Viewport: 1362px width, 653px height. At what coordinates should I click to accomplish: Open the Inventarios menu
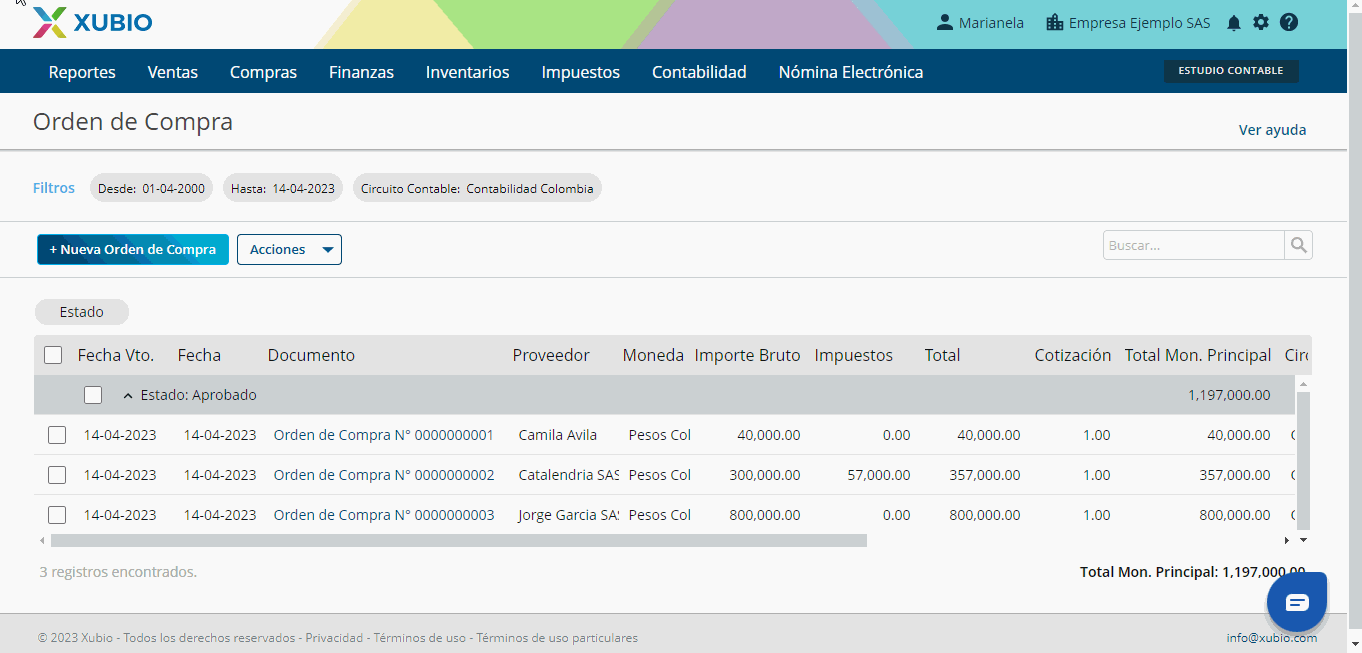tap(467, 72)
